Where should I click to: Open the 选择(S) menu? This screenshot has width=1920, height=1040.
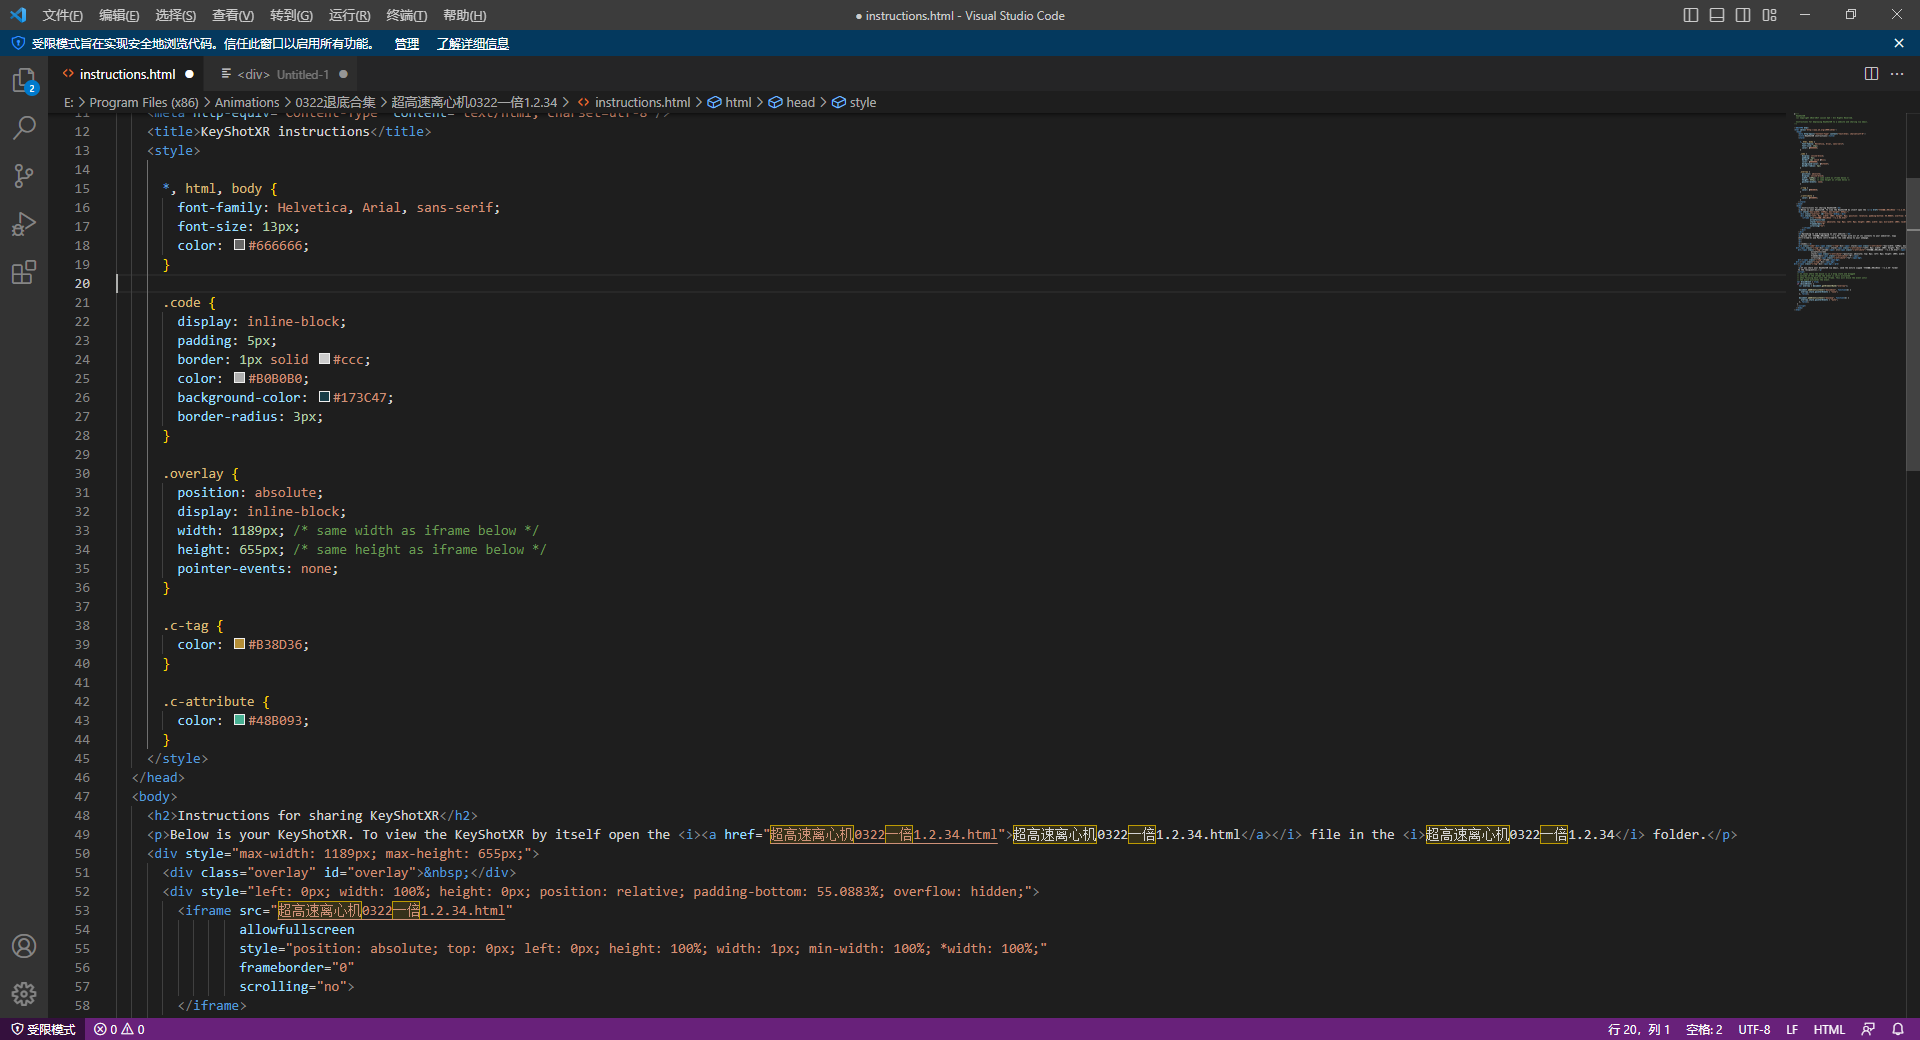point(175,15)
